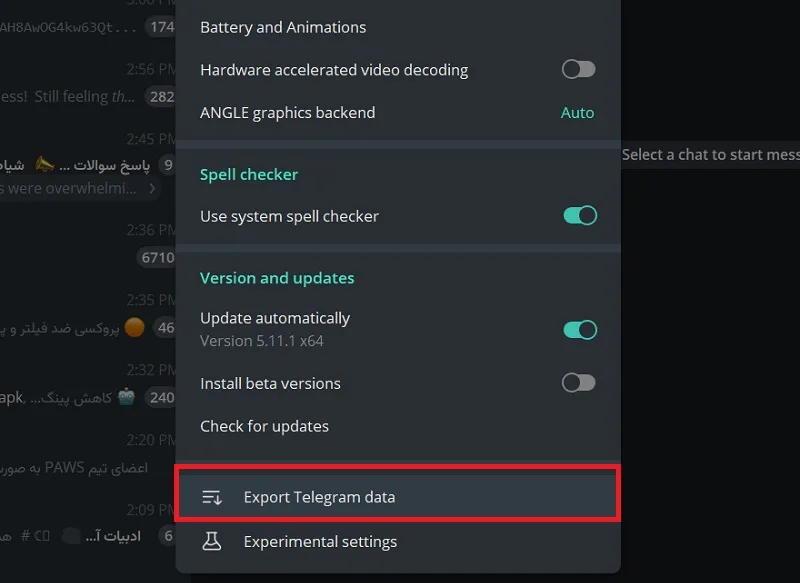Click the megaphone icon in chat list
The image size is (800, 583).
(x=44, y=164)
